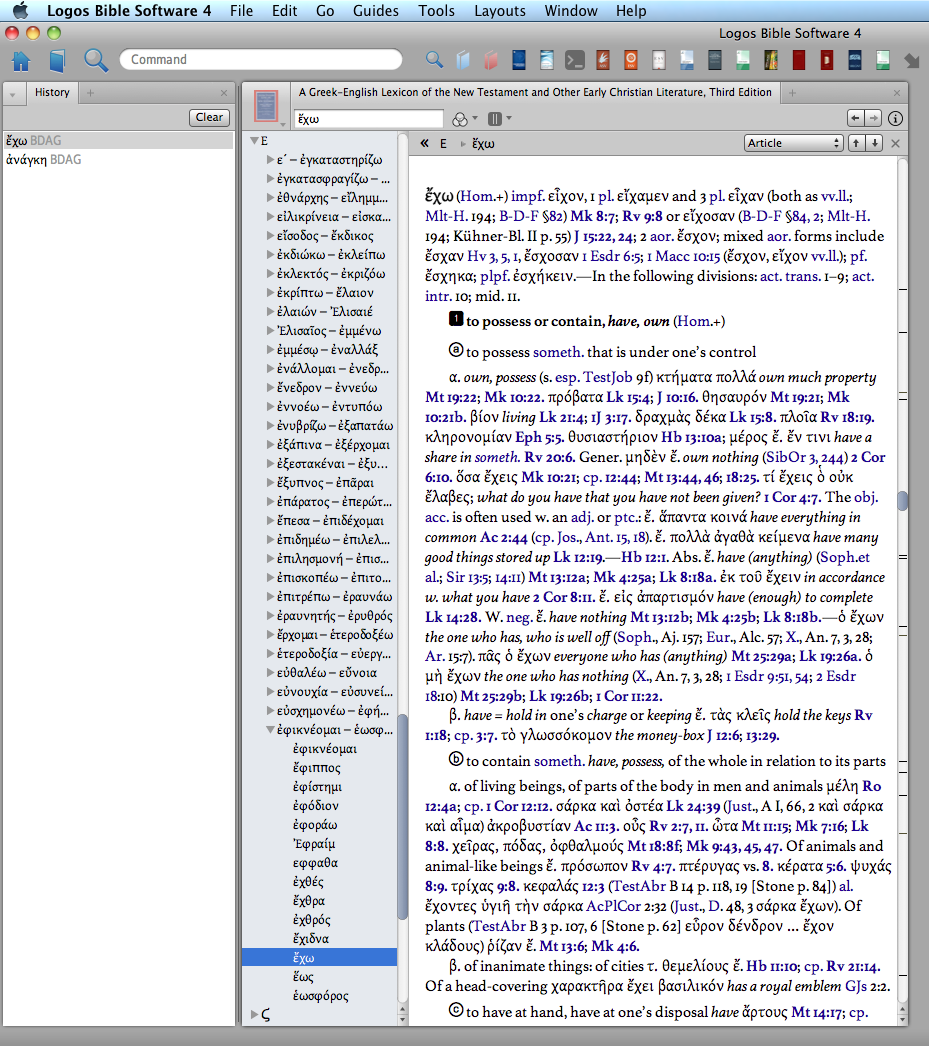The image size is (929, 1046).
Task: Open the dark red book cover shortcut
Action: (x=798, y=60)
